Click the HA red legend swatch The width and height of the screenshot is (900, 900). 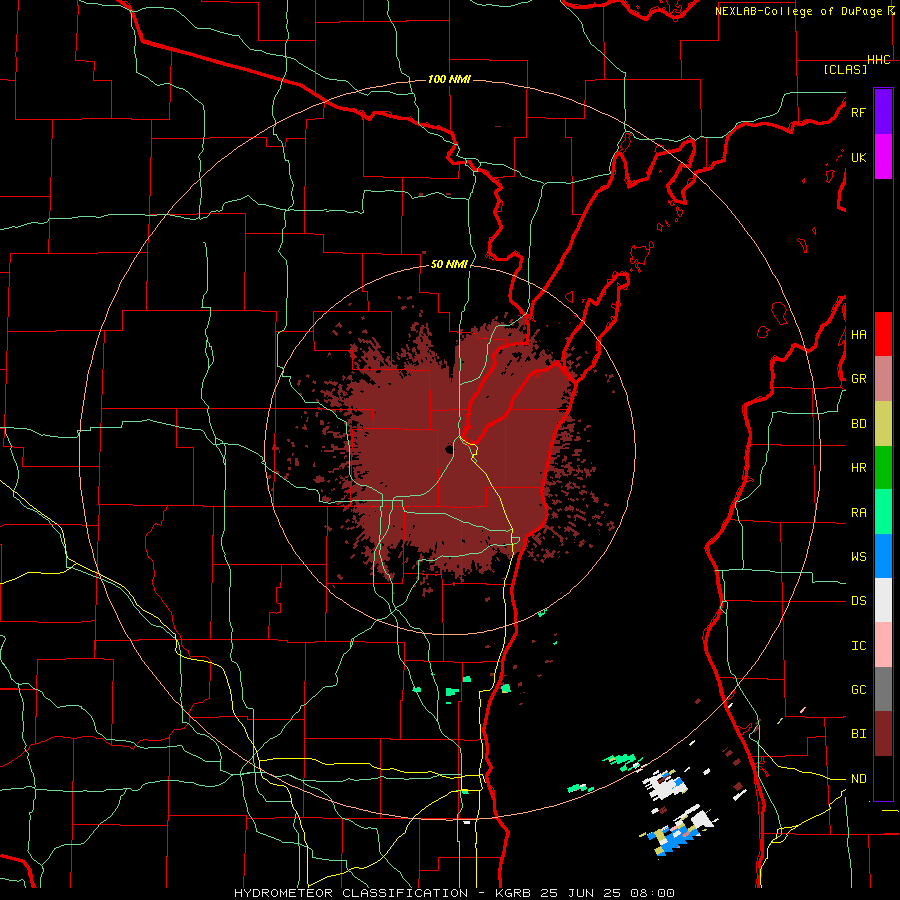coord(883,334)
